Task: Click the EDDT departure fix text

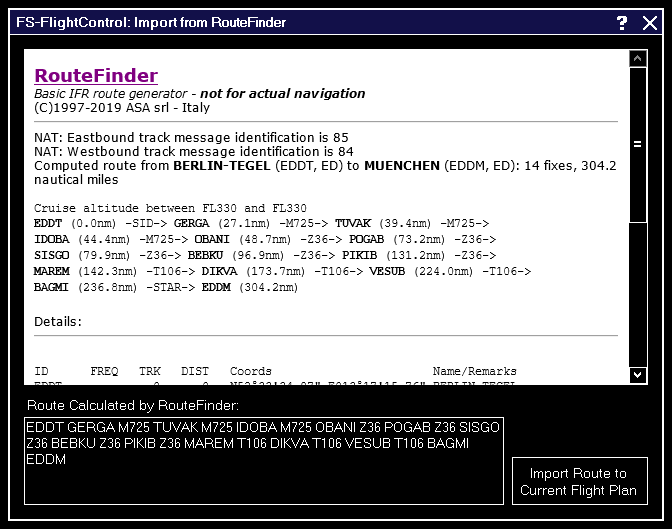Action: (48, 223)
